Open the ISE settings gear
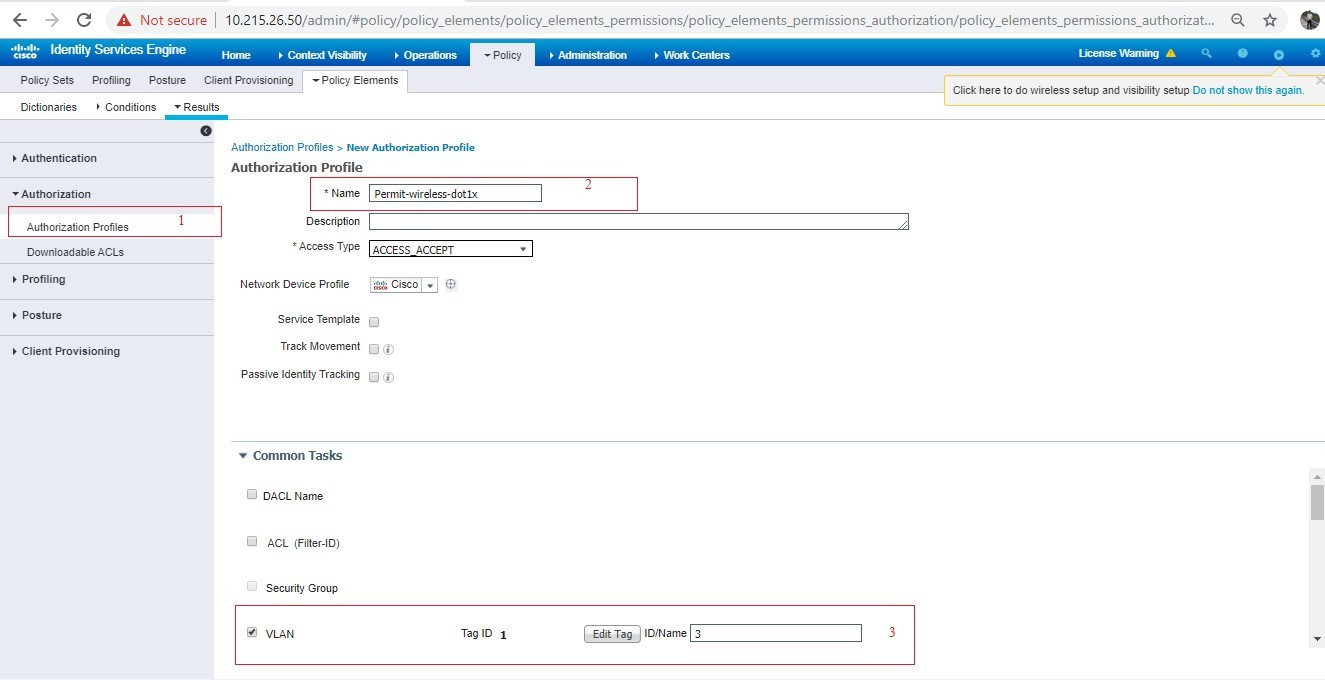Viewport: 1325px width, 680px height. [1315, 54]
